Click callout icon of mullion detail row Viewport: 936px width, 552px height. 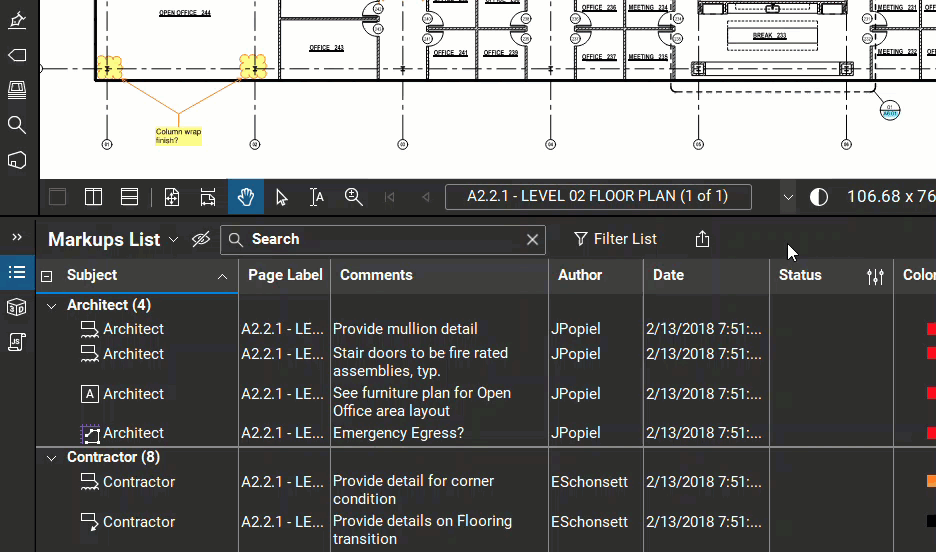(90, 329)
